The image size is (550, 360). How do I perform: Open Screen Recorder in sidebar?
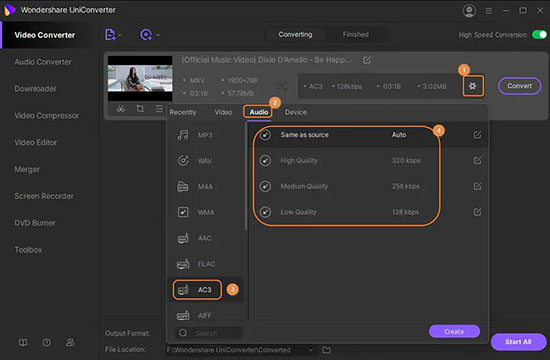click(x=44, y=196)
